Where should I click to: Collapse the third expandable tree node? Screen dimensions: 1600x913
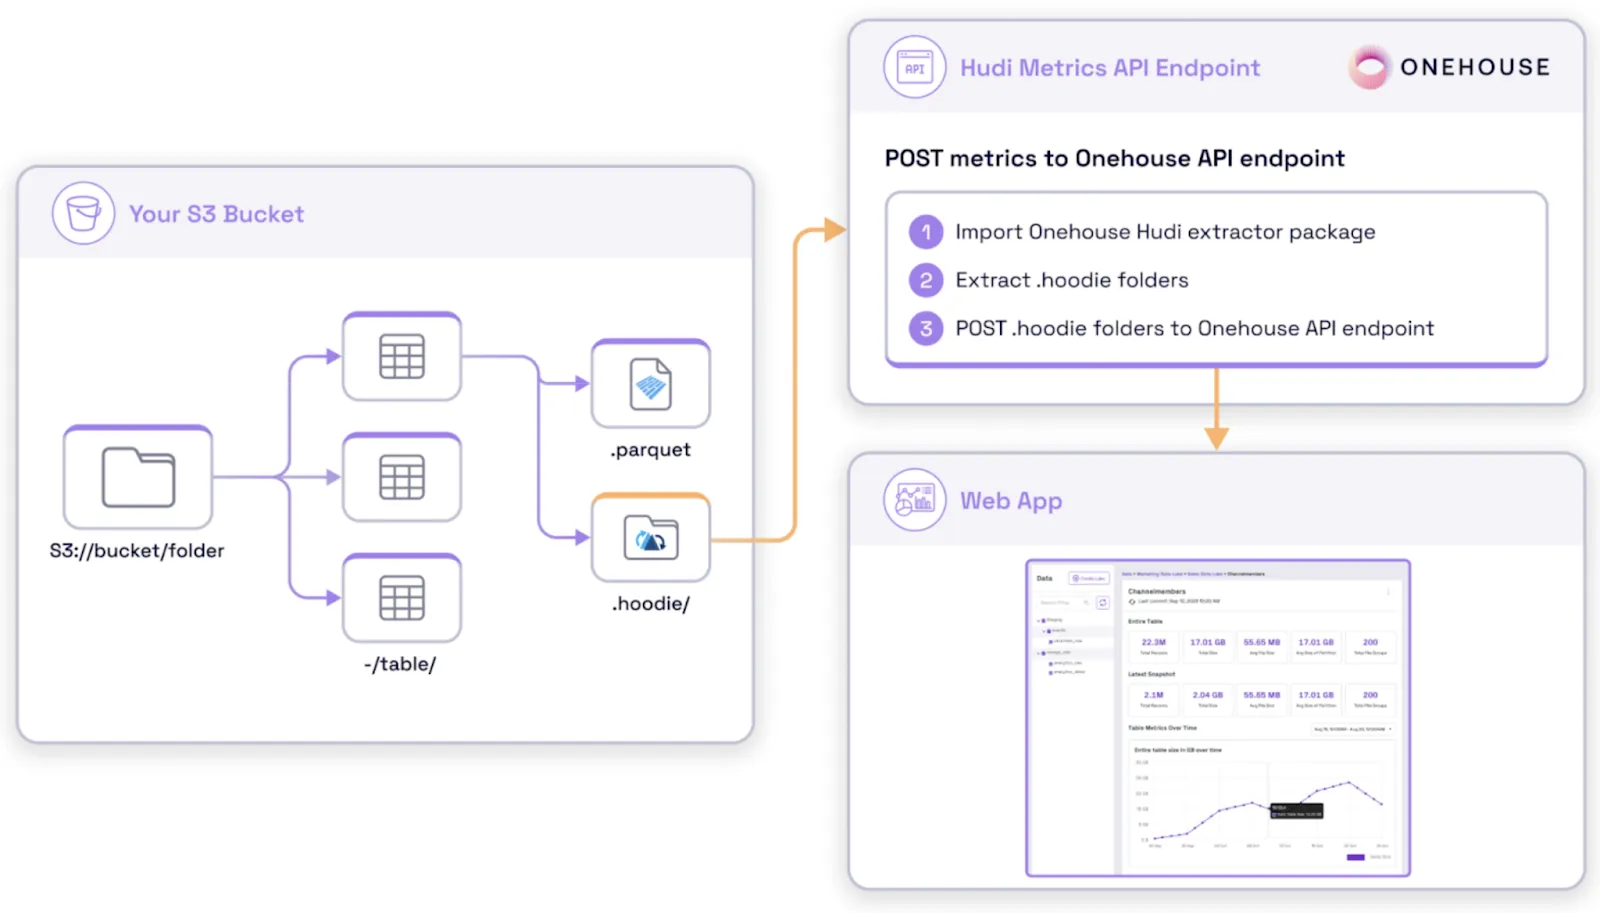click(x=1039, y=653)
